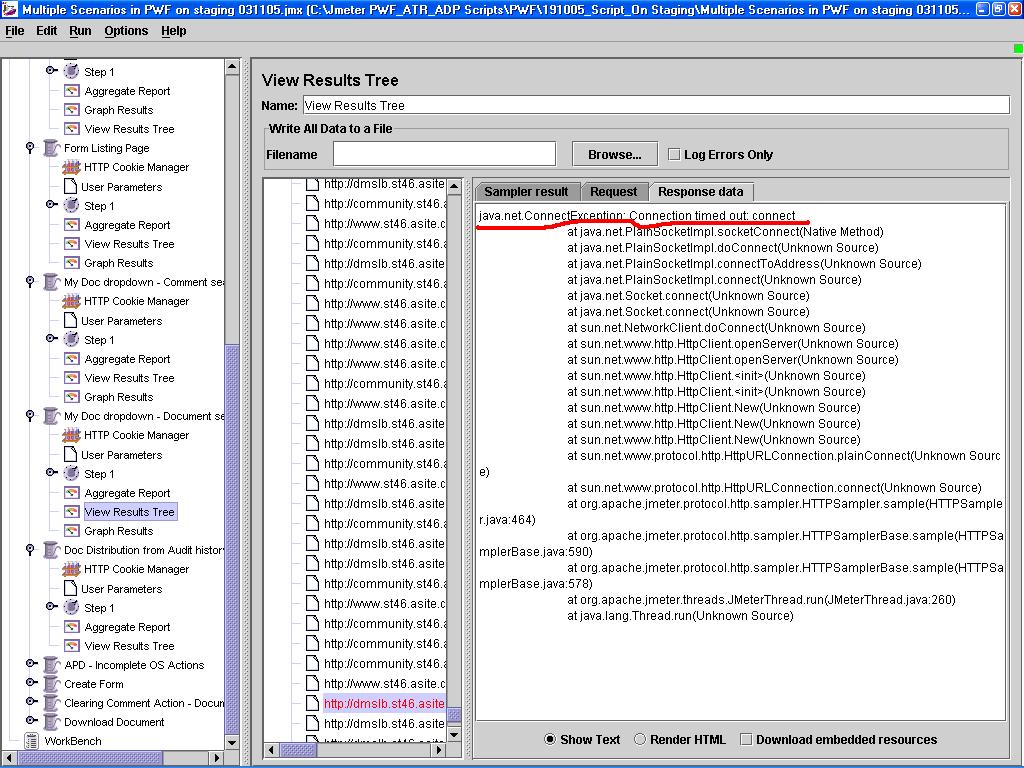Open the Options menu

click(x=126, y=31)
